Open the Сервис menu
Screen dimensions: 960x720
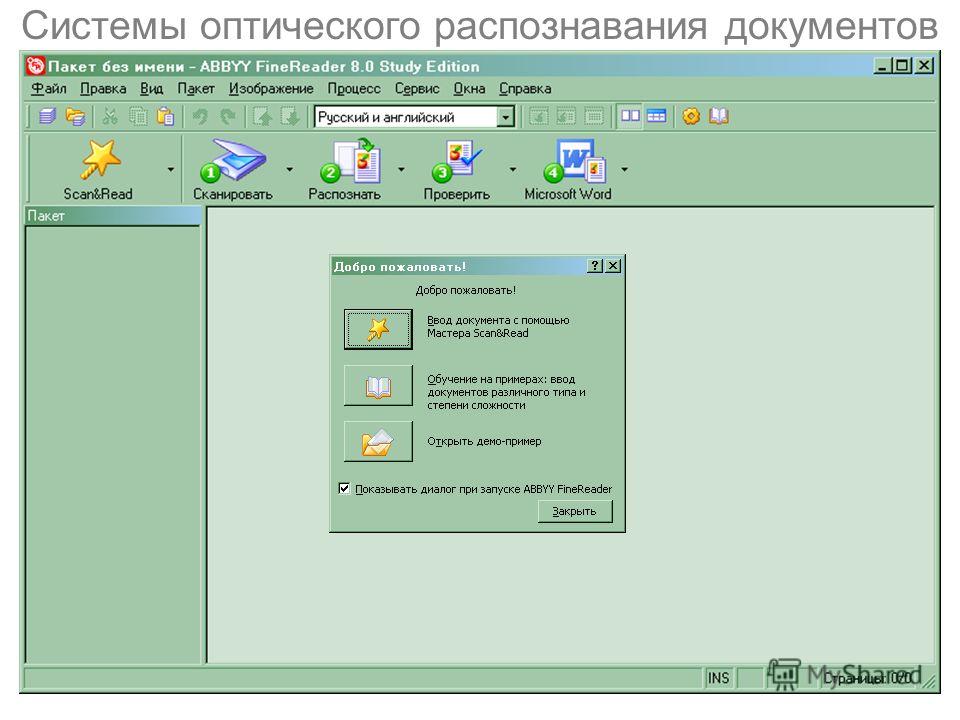(417, 89)
